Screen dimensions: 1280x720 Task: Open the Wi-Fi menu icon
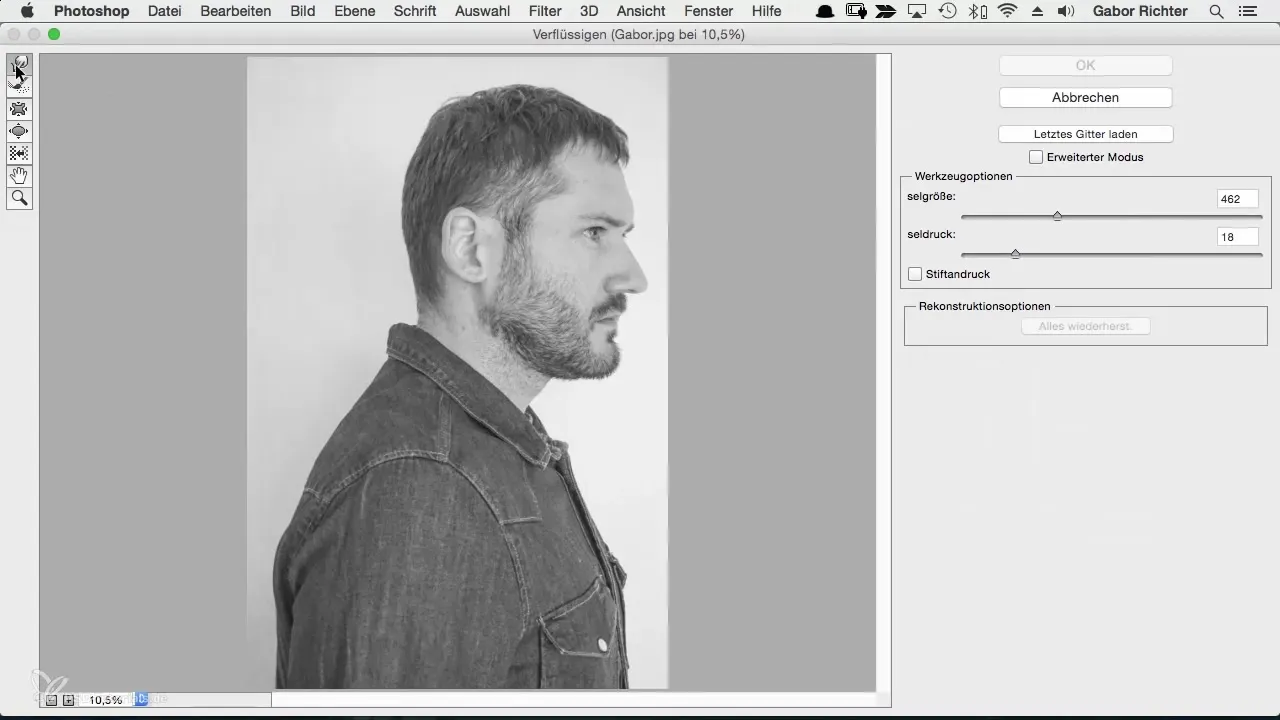point(1007,11)
